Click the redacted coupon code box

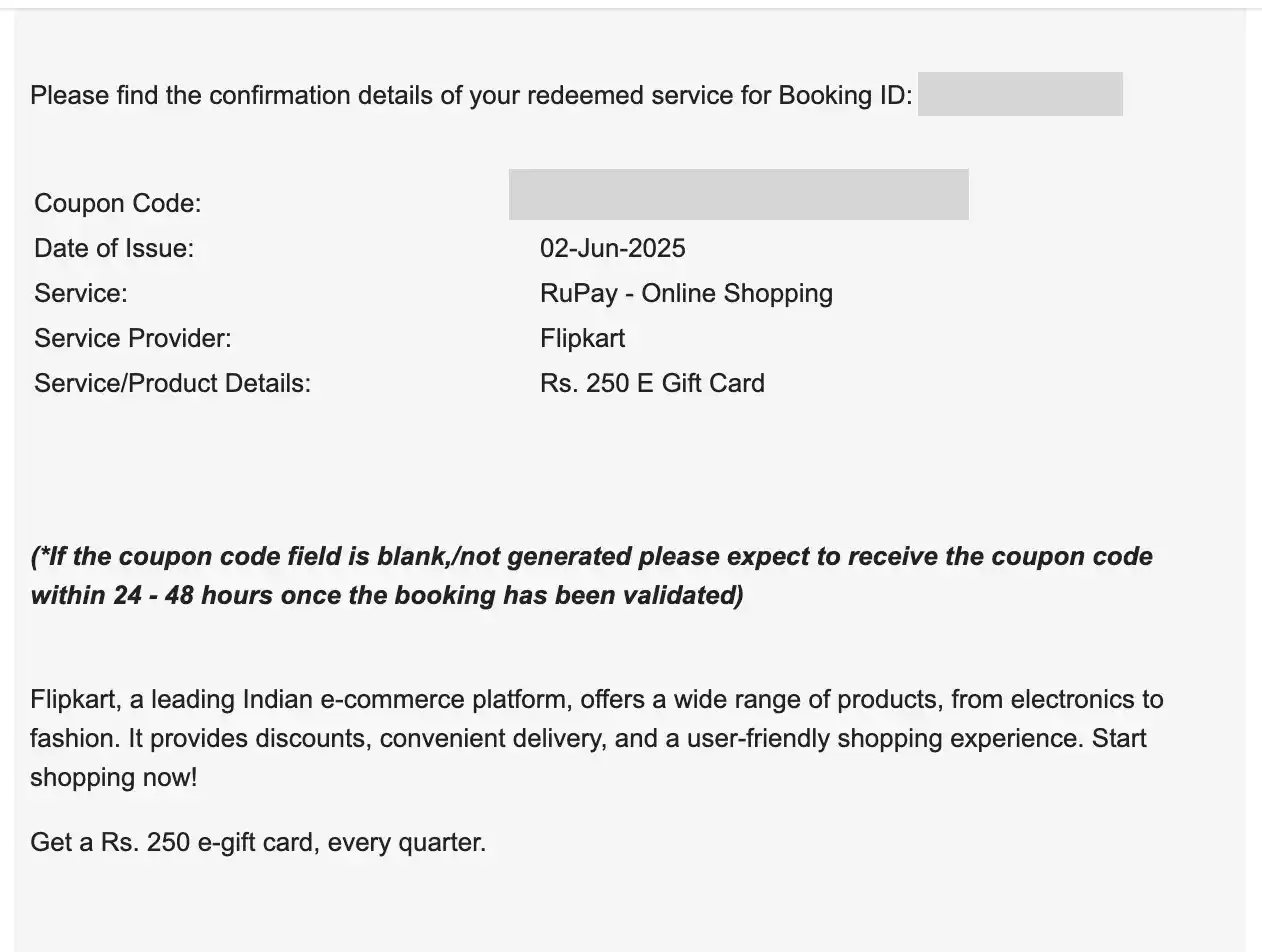(739, 194)
